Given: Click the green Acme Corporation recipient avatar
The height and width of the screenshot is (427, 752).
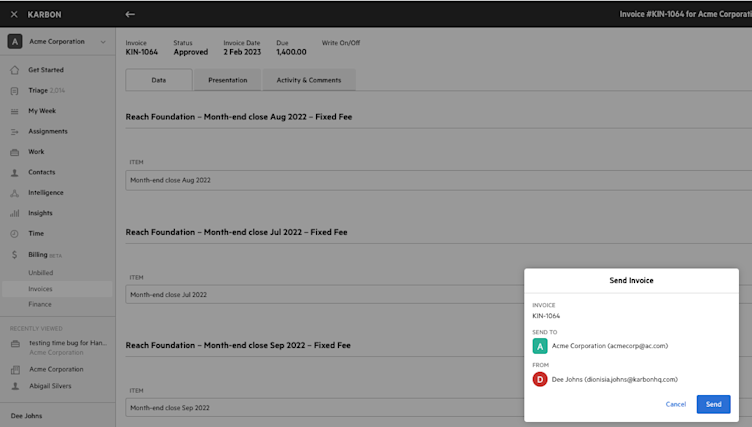Looking at the screenshot, I should (540, 346).
